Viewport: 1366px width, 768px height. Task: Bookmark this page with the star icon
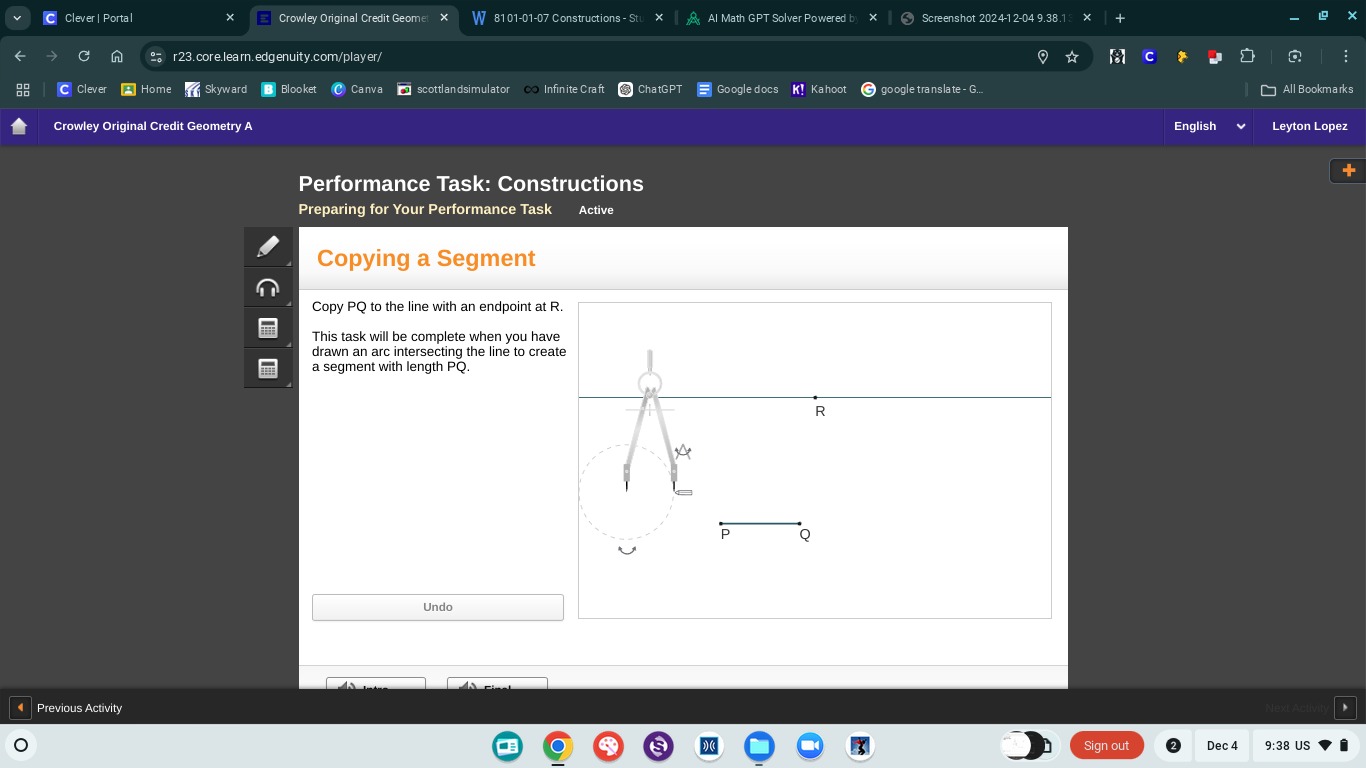[x=1072, y=57]
